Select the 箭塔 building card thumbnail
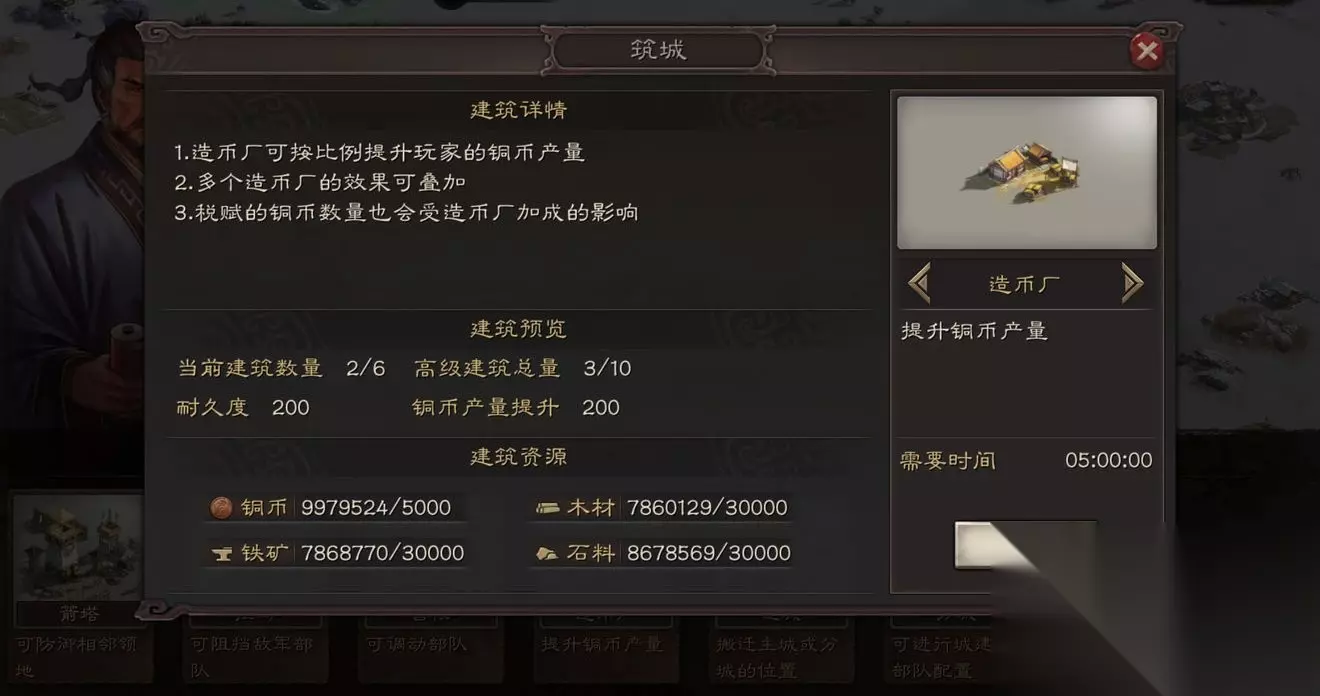This screenshot has width=1320, height=696. click(x=78, y=546)
